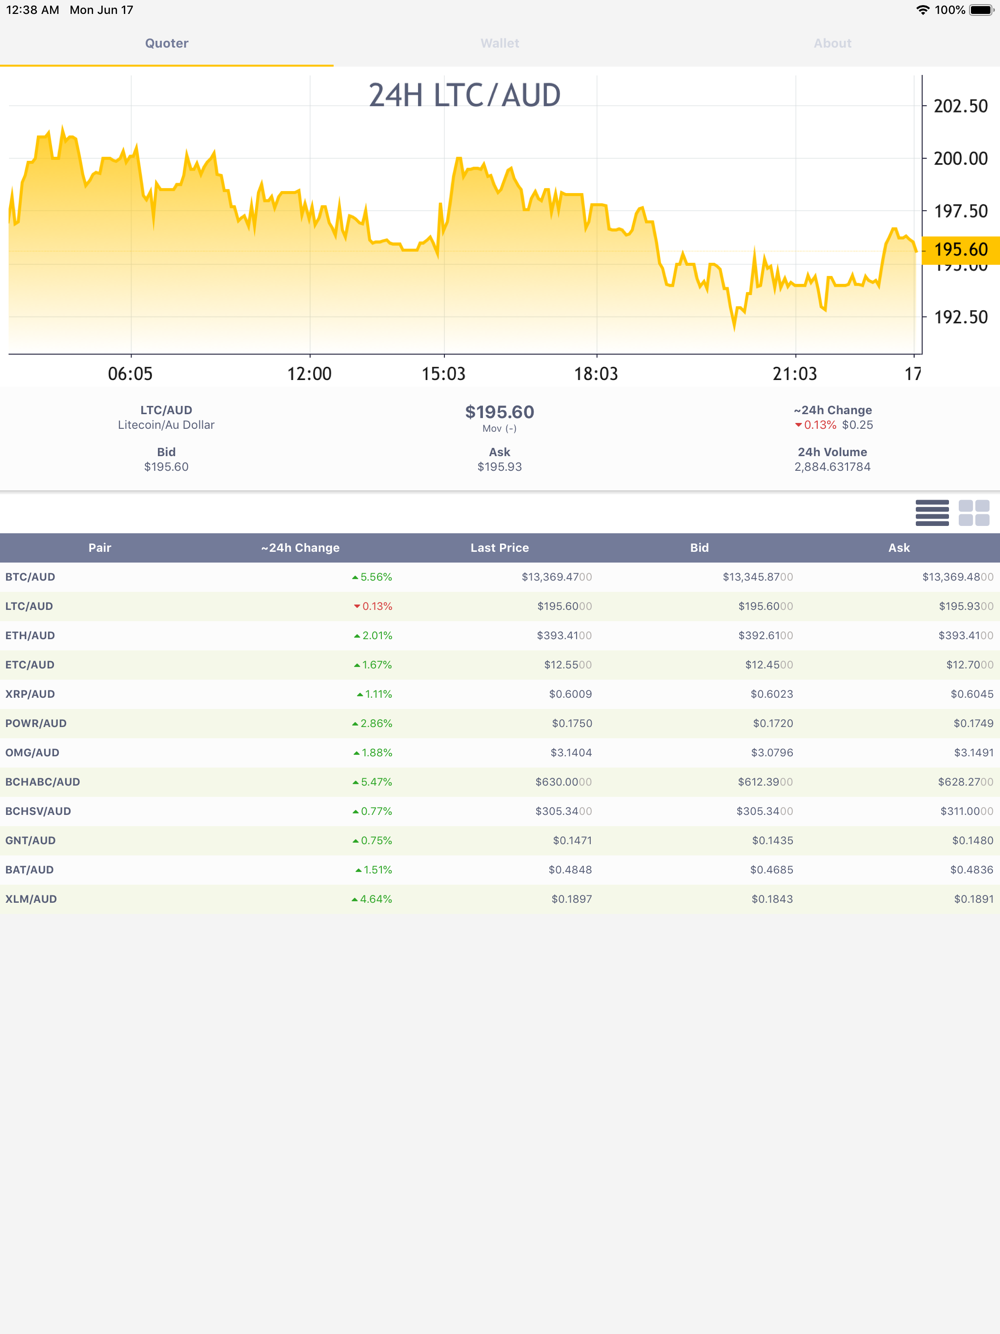This screenshot has width=1000, height=1334.
Task: Click the Pair column header
Action: (x=100, y=548)
